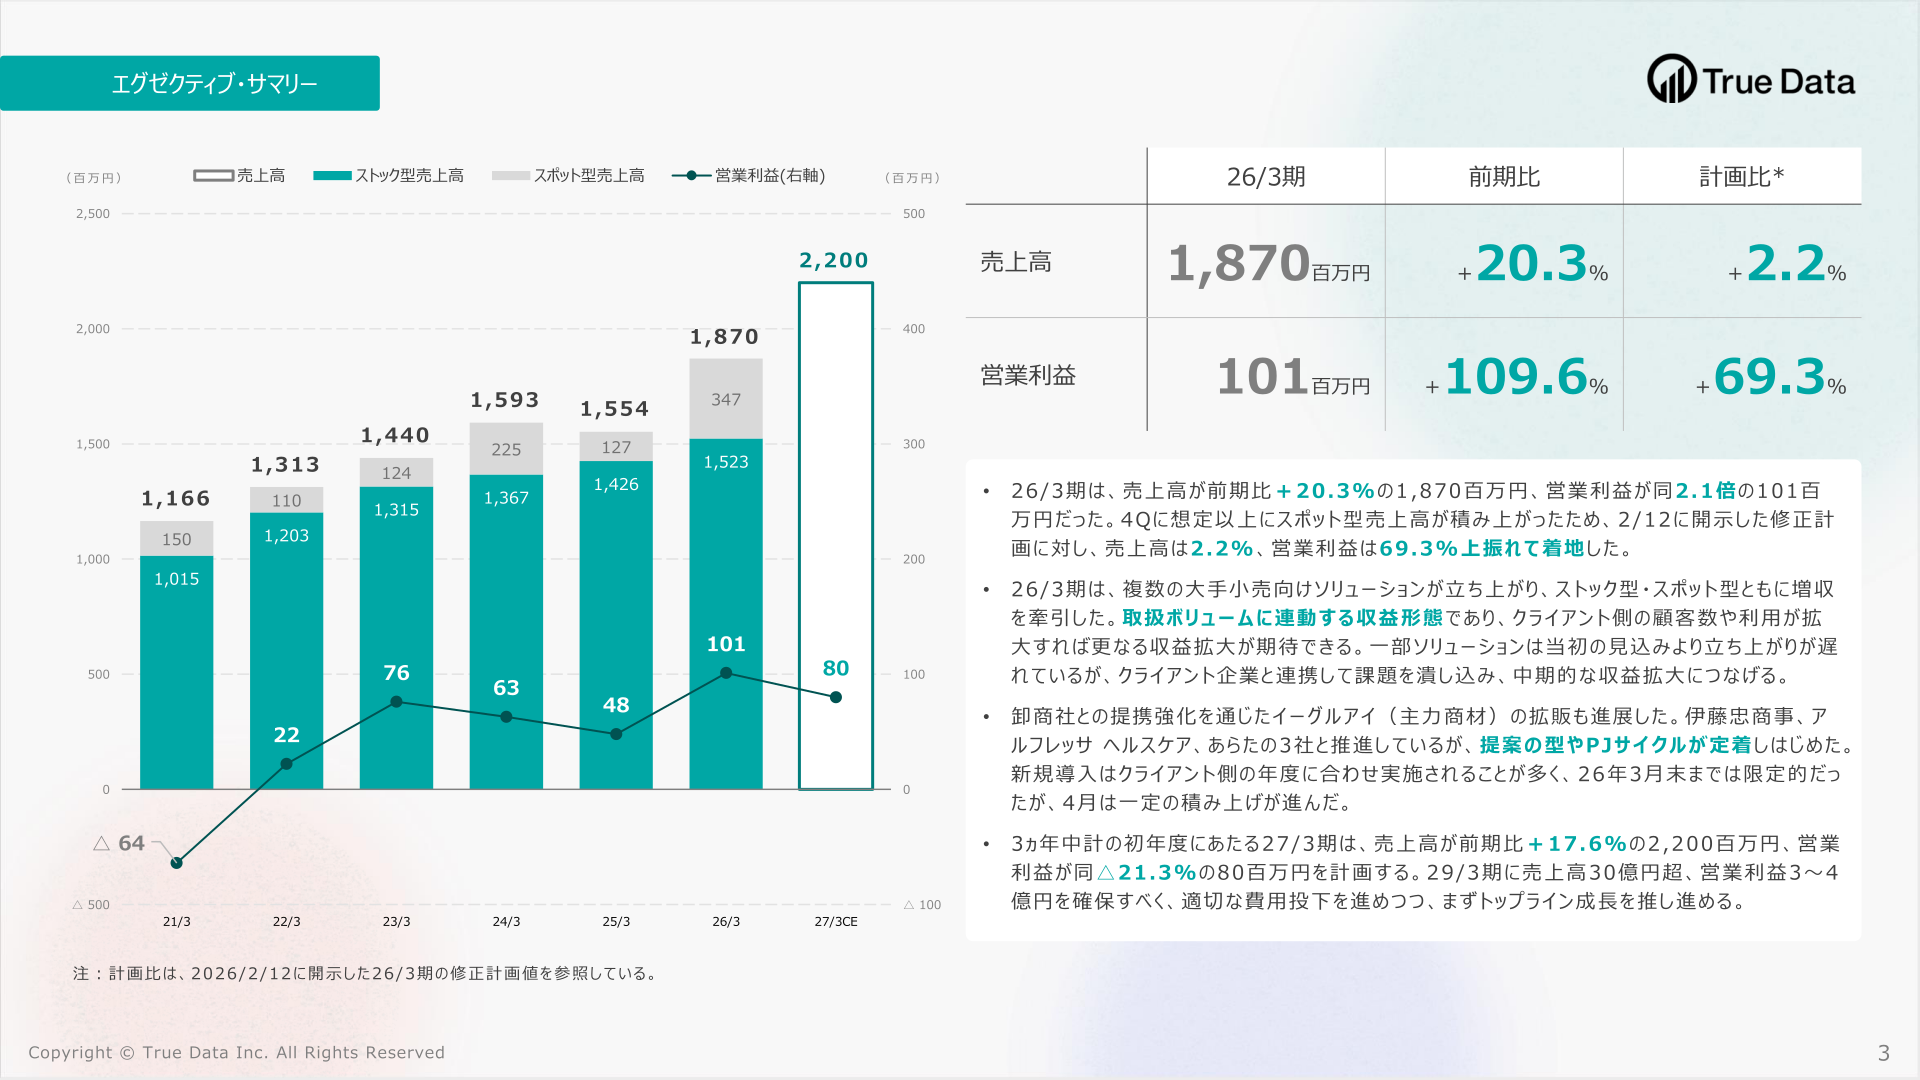
Task: Click the 1,440 bar total label
Action: 395,435
